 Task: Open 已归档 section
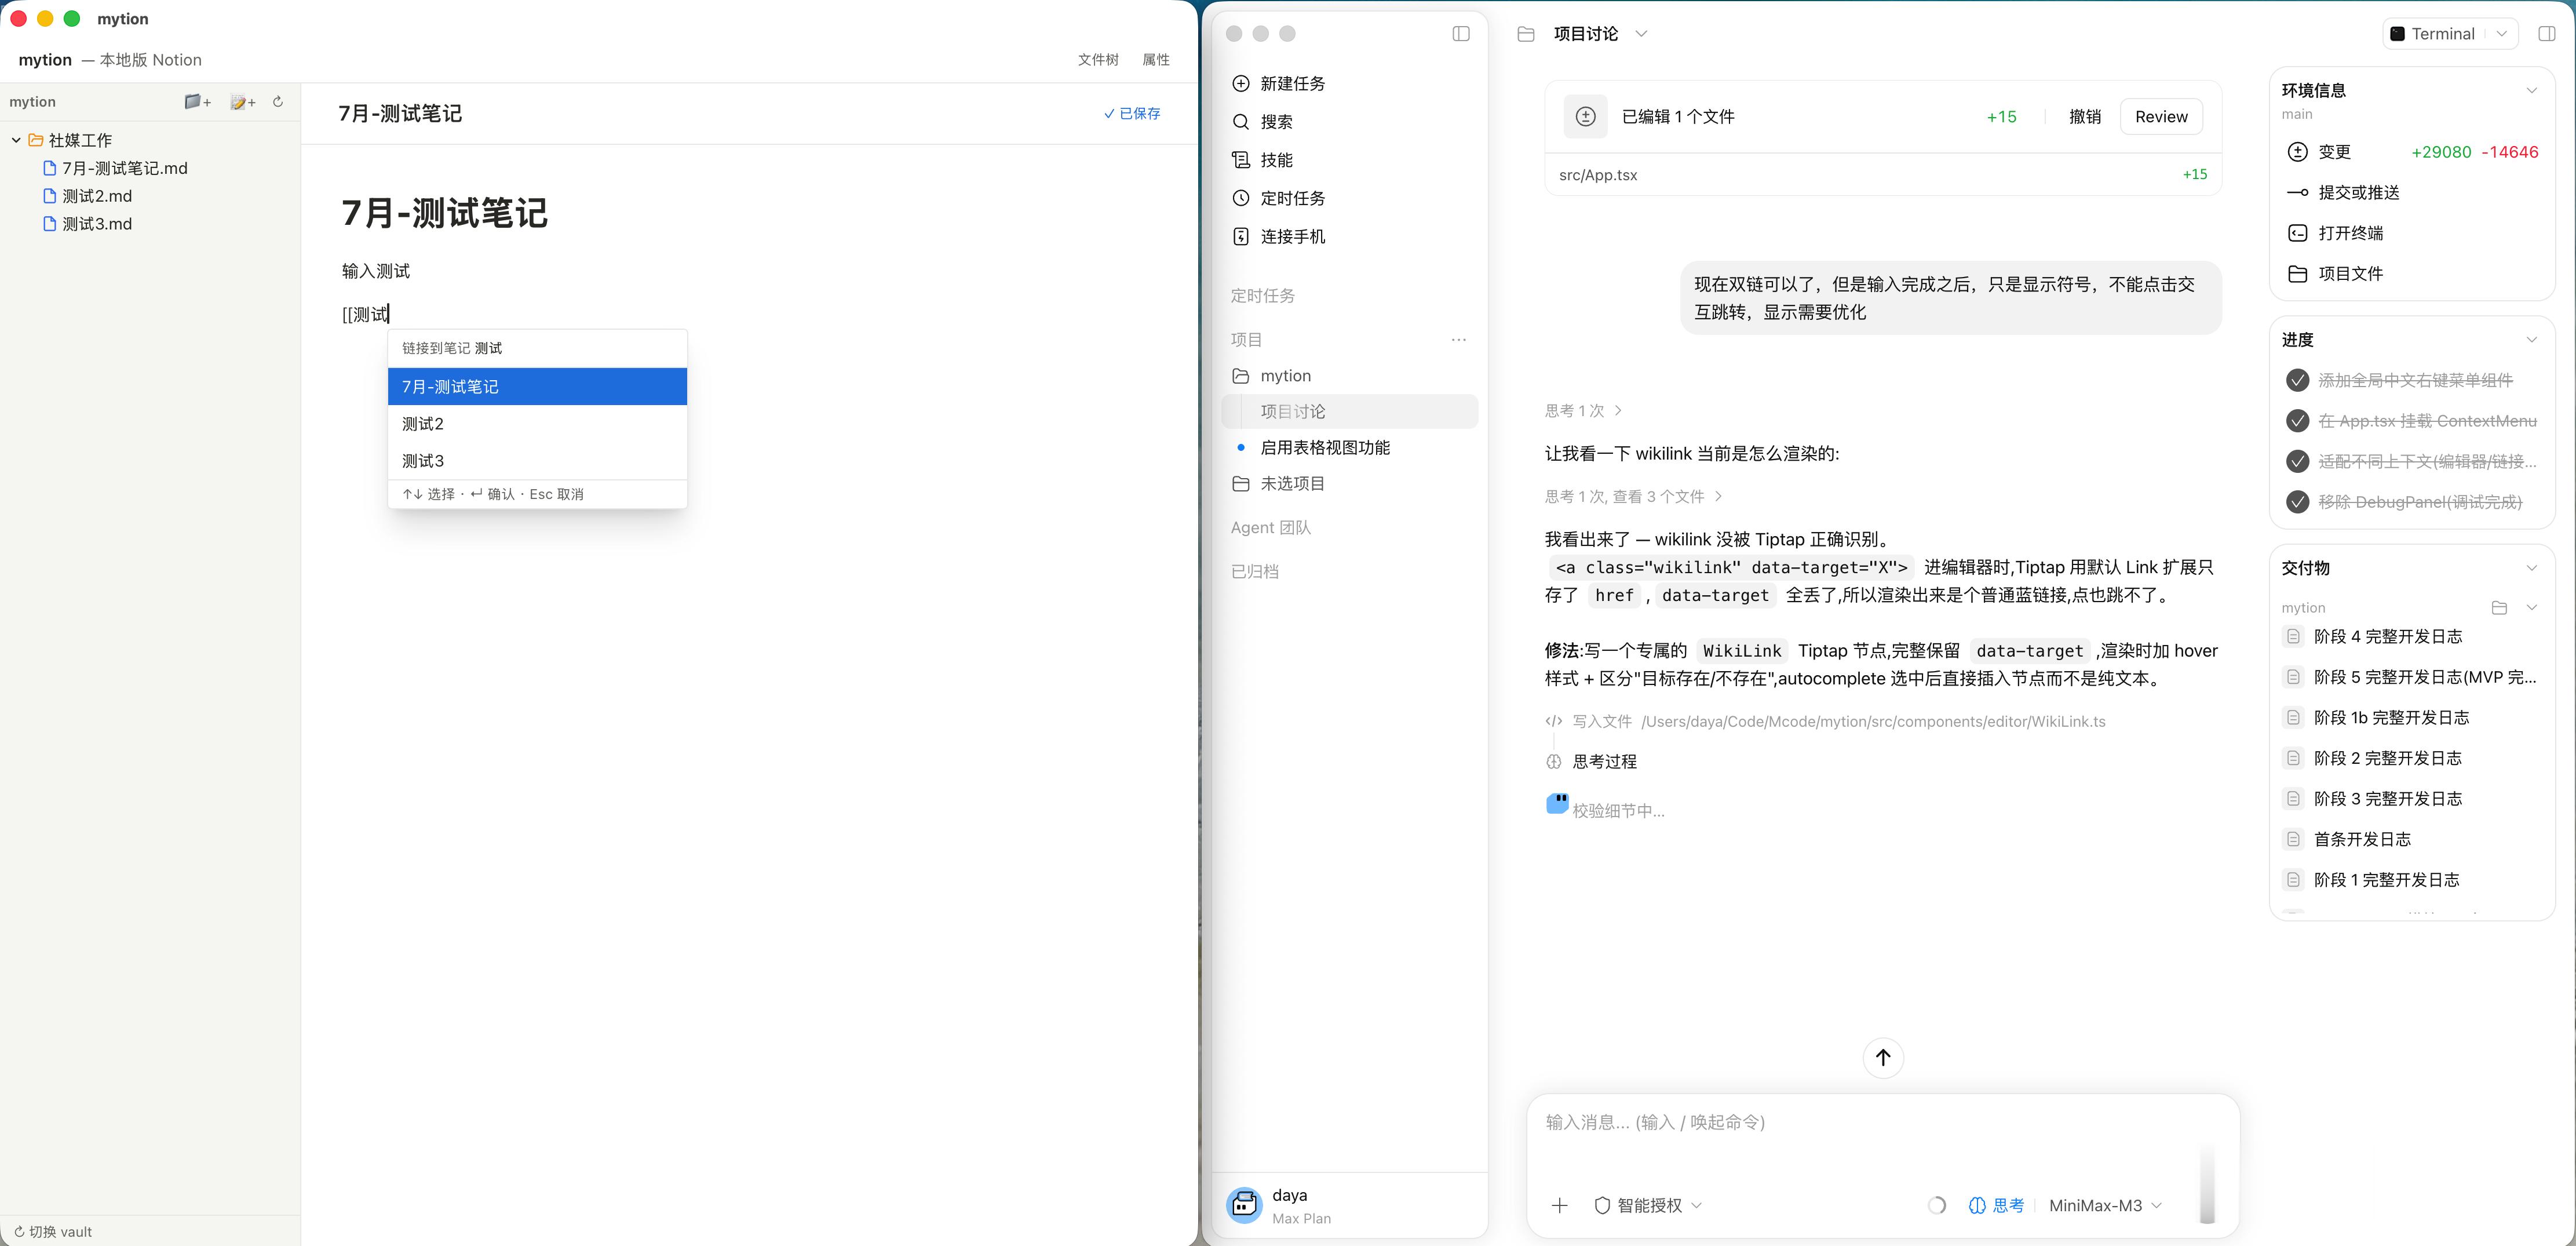click(1254, 572)
